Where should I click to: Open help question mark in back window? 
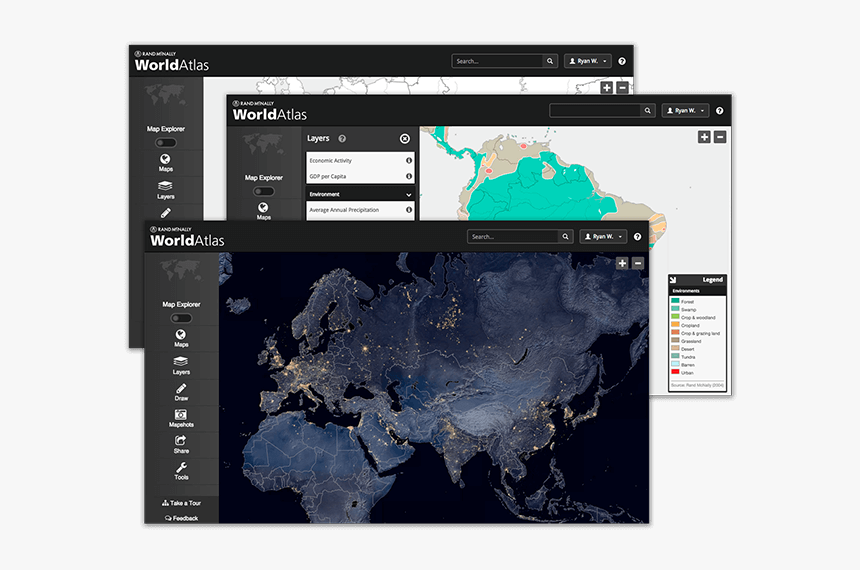tap(622, 61)
